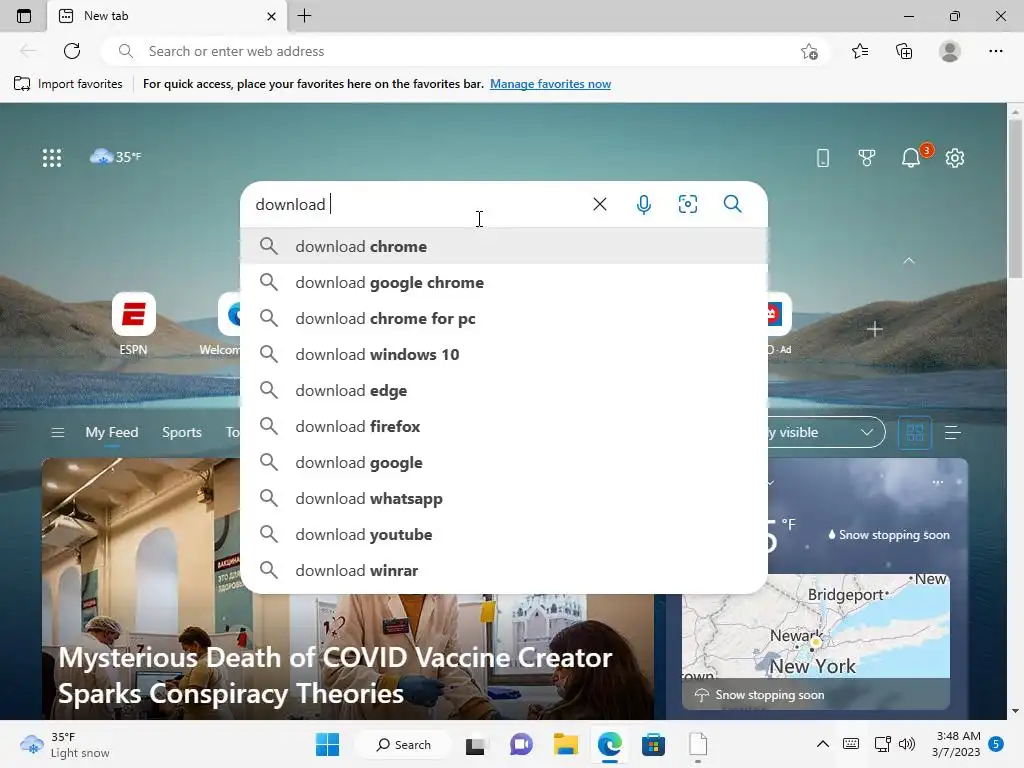This screenshot has width=1024, height=768.
Task: Select suggestion download chrome for pc
Action: coord(504,318)
